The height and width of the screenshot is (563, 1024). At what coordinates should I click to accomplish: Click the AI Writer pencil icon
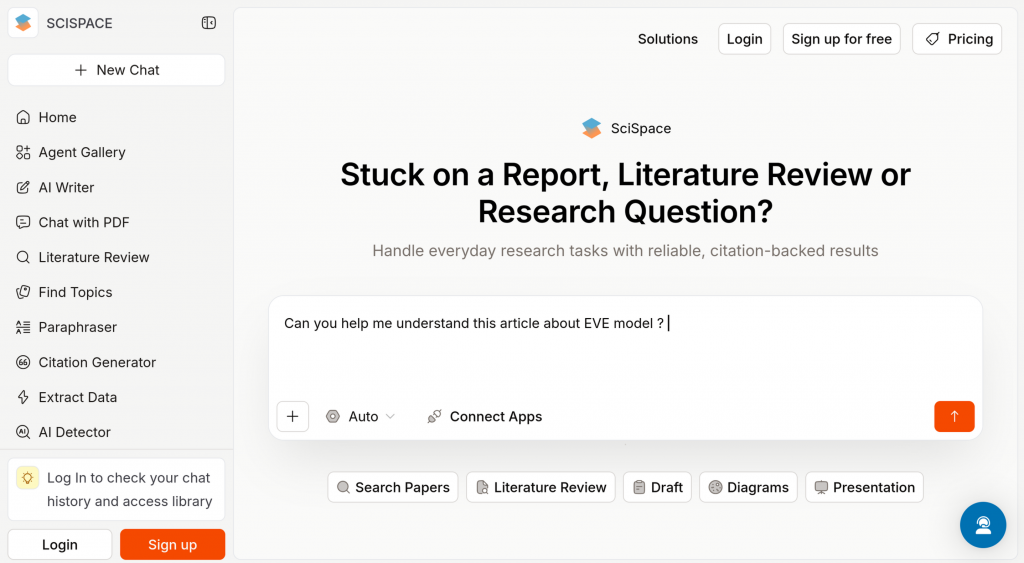[23, 187]
